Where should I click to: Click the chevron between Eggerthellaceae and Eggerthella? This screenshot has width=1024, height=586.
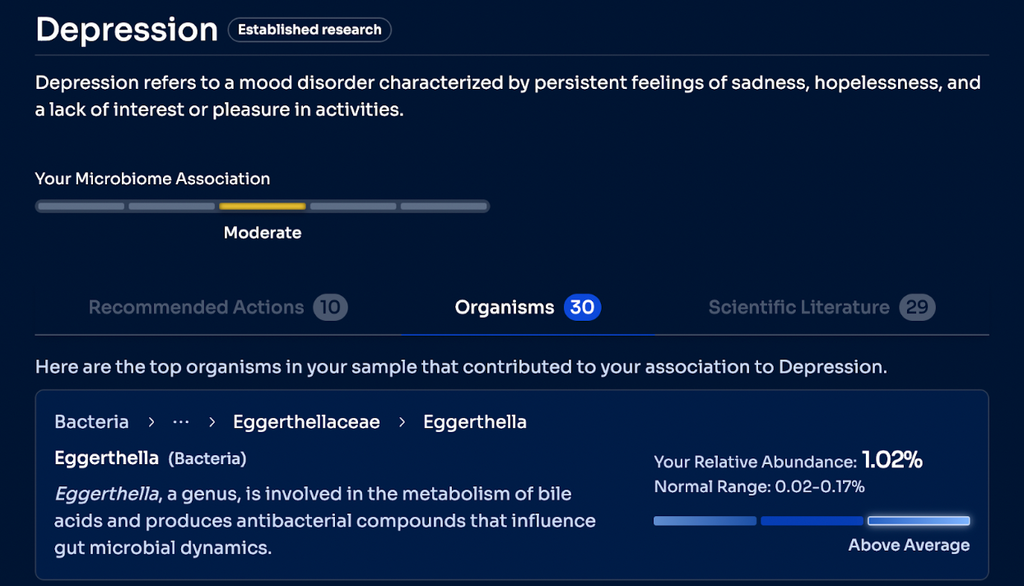click(x=402, y=422)
